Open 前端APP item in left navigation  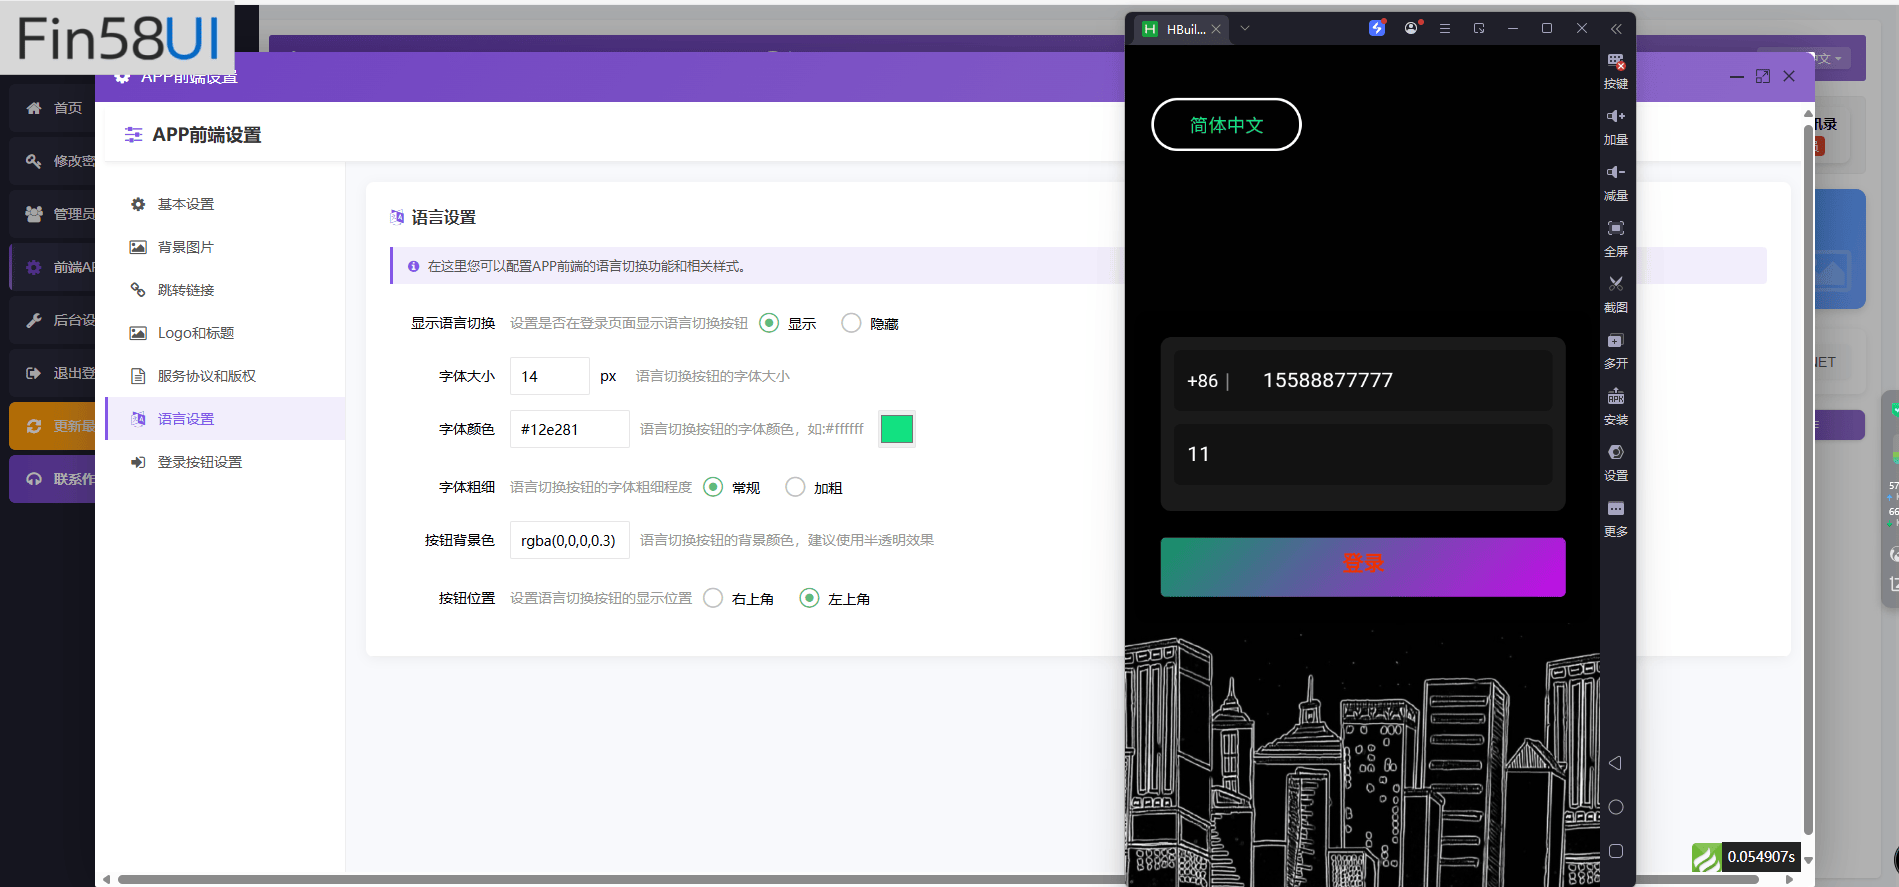click(53, 267)
